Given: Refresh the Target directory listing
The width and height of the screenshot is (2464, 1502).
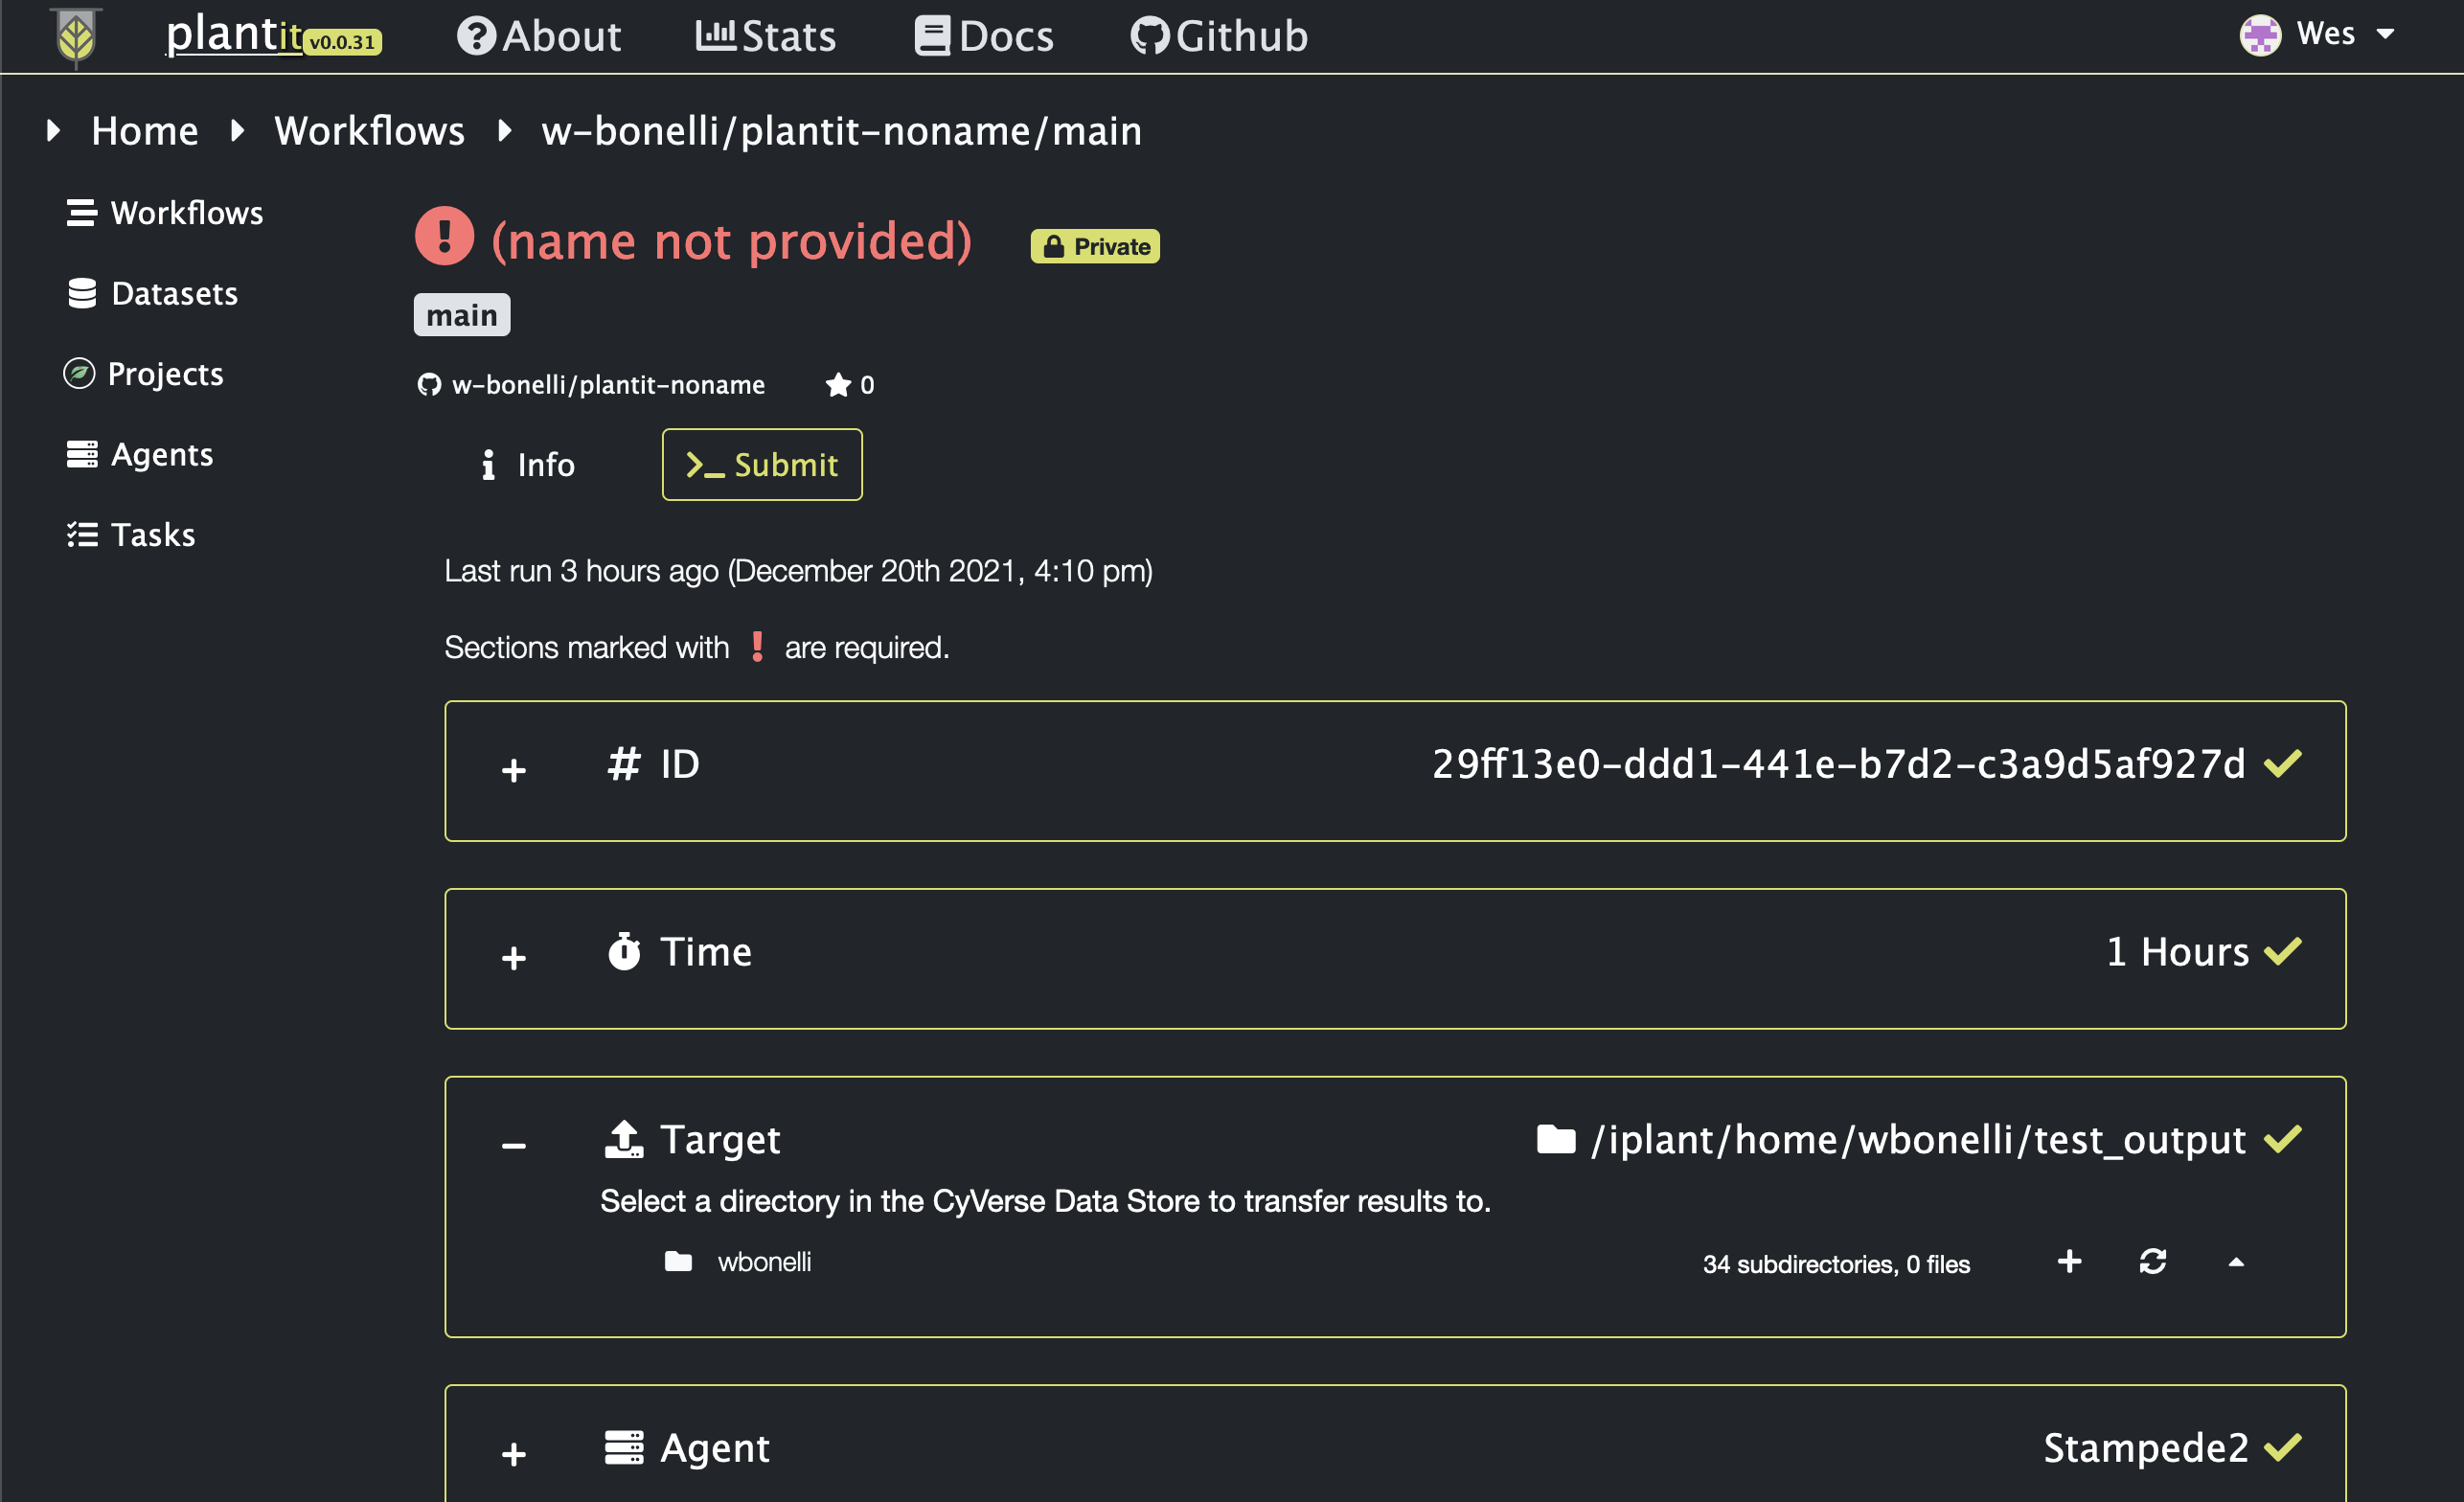Looking at the screenshot, I should point(2153,1262).
